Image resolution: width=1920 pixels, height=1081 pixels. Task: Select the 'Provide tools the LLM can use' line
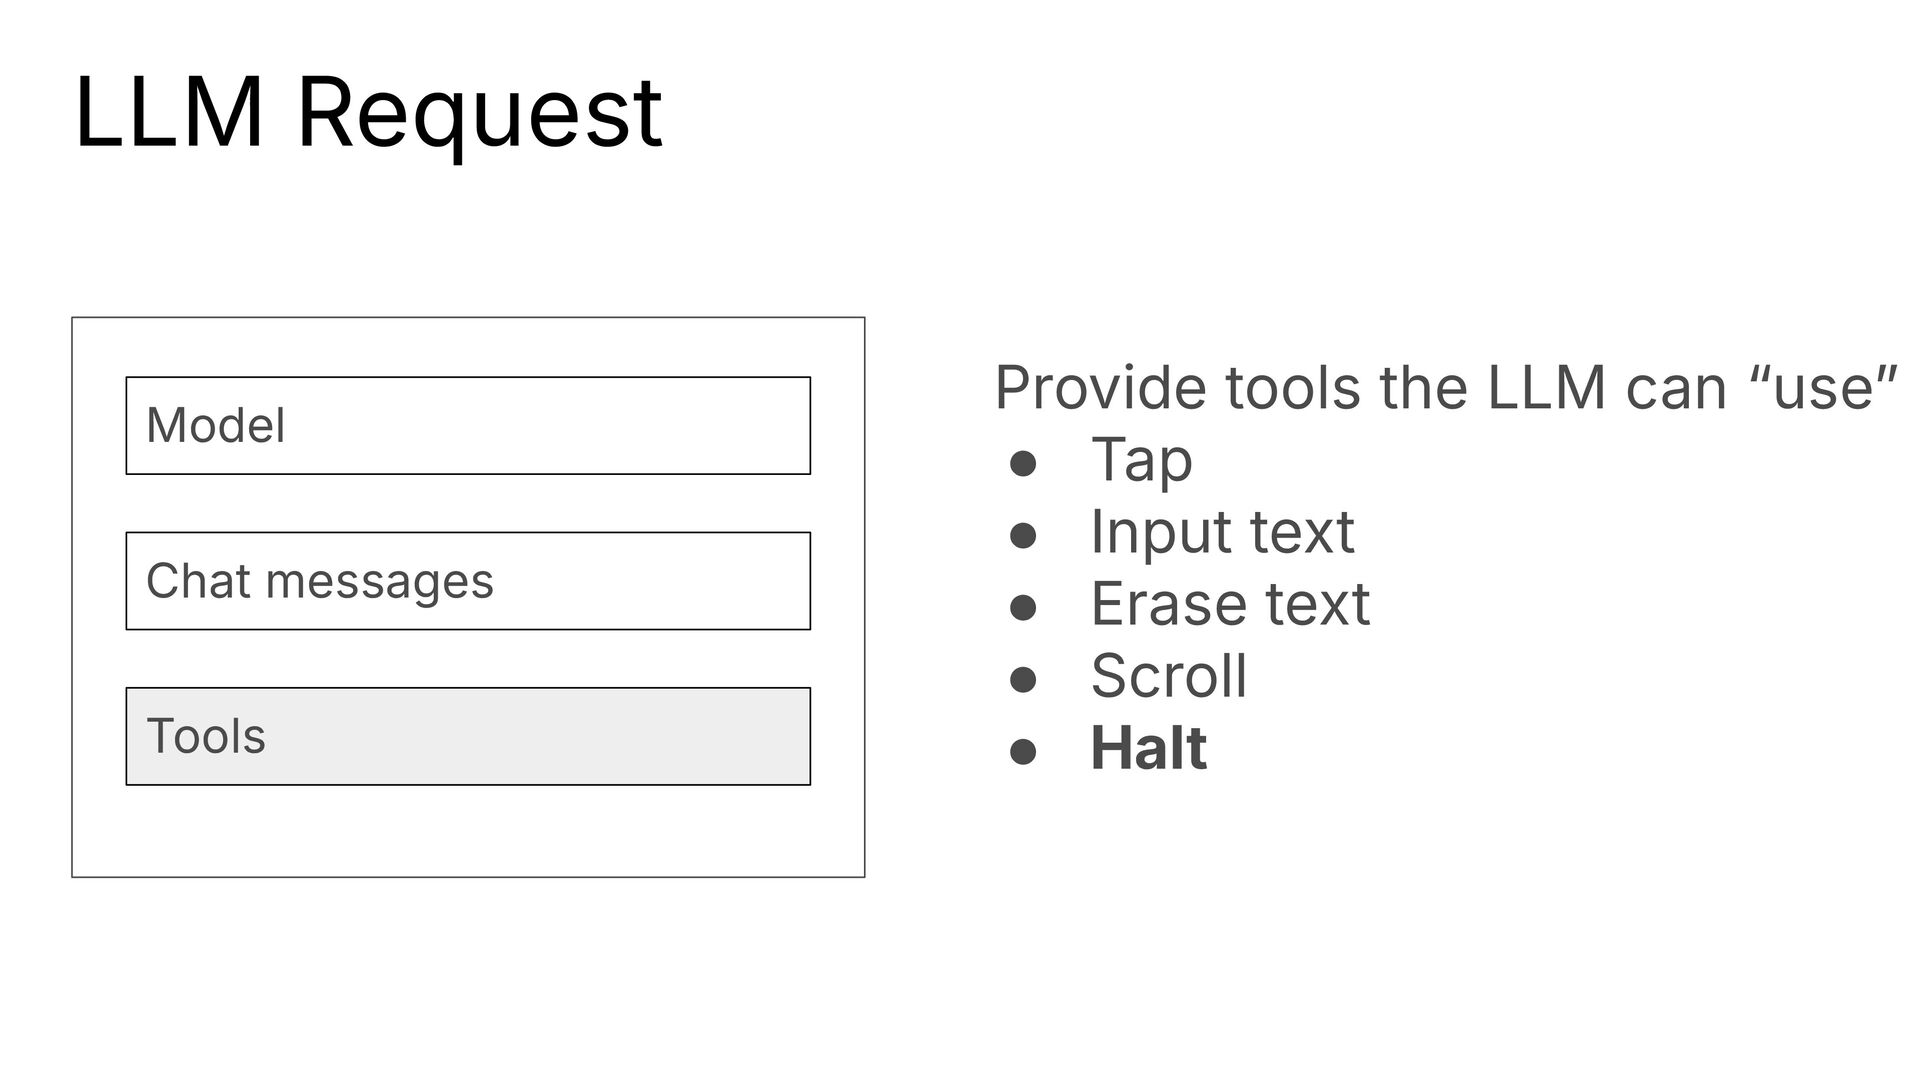pos(1445,388)
